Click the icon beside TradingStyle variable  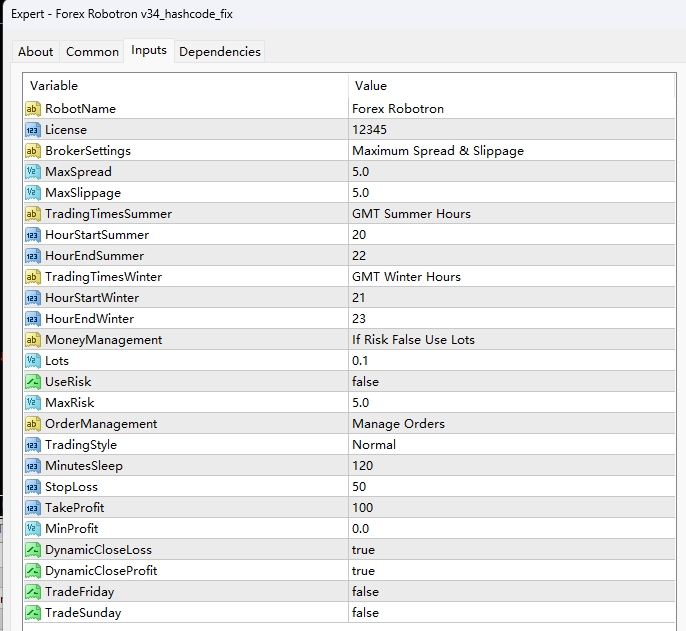tap(32, 444)
